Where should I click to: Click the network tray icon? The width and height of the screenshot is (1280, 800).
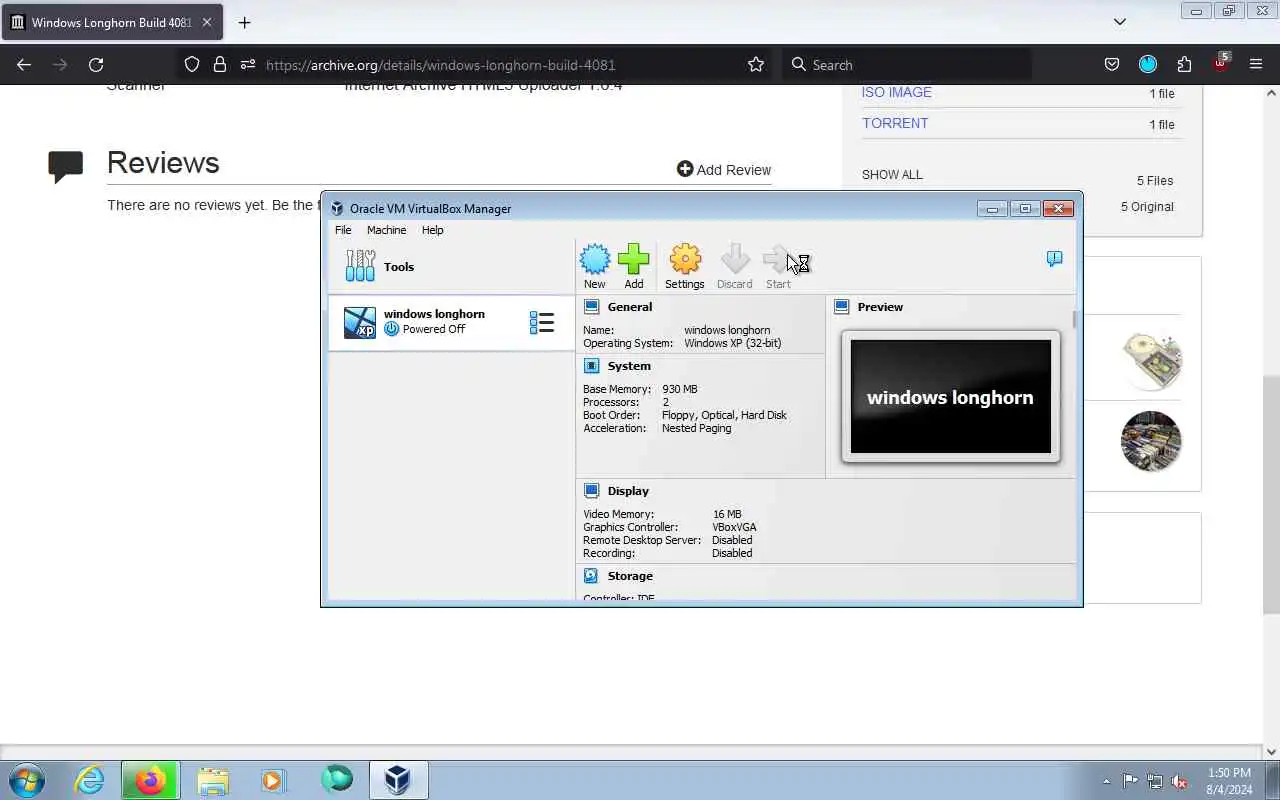pyautogui.click(x=1154, y=781)
